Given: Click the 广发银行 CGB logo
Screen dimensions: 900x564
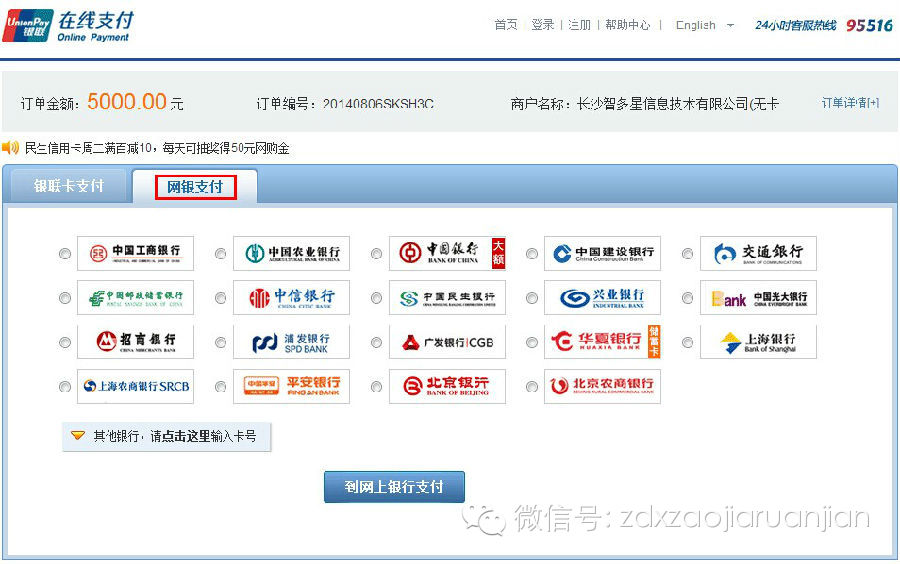Looking at the screenshot, I should 447,341.
